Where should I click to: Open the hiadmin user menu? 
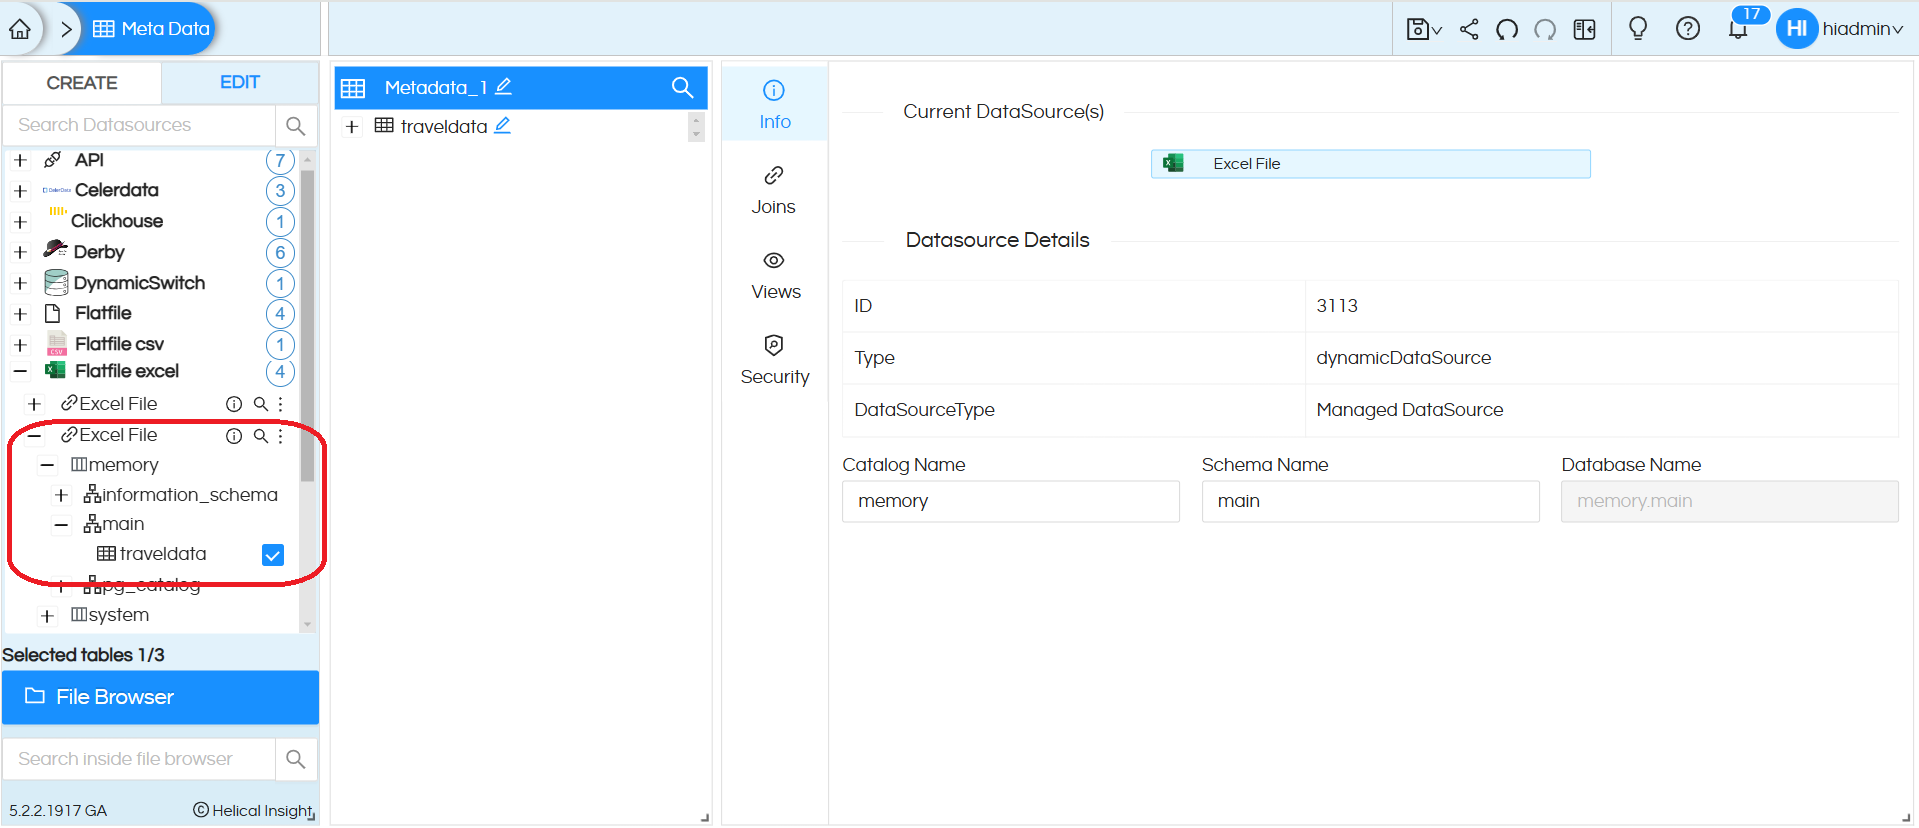tap(1841, 29)
